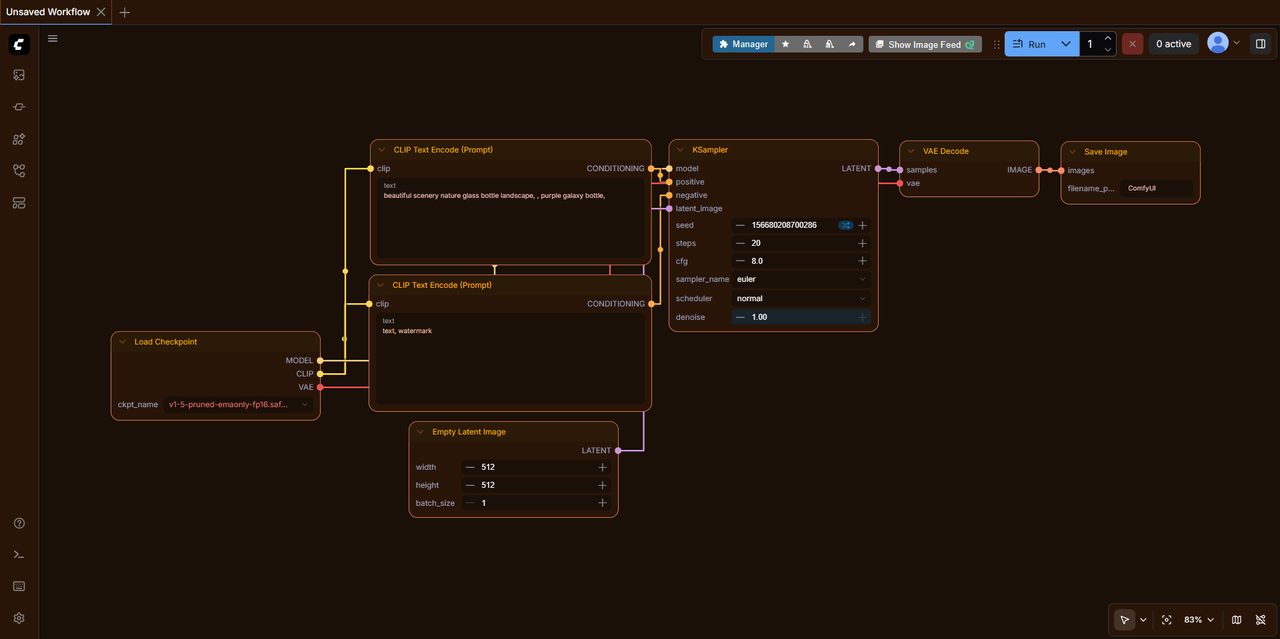Screen dimensions: 1280x639
Task: Click the MODEL output port on Load Checkpoint
Action: [320, 360]
